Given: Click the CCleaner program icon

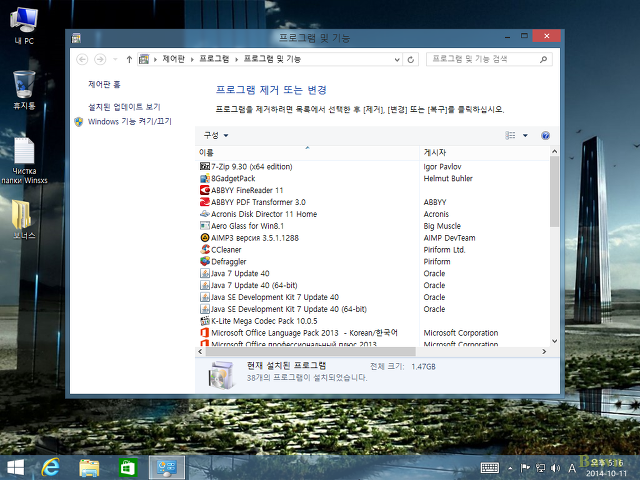Looking at the screenshot, I should [204, 249].
